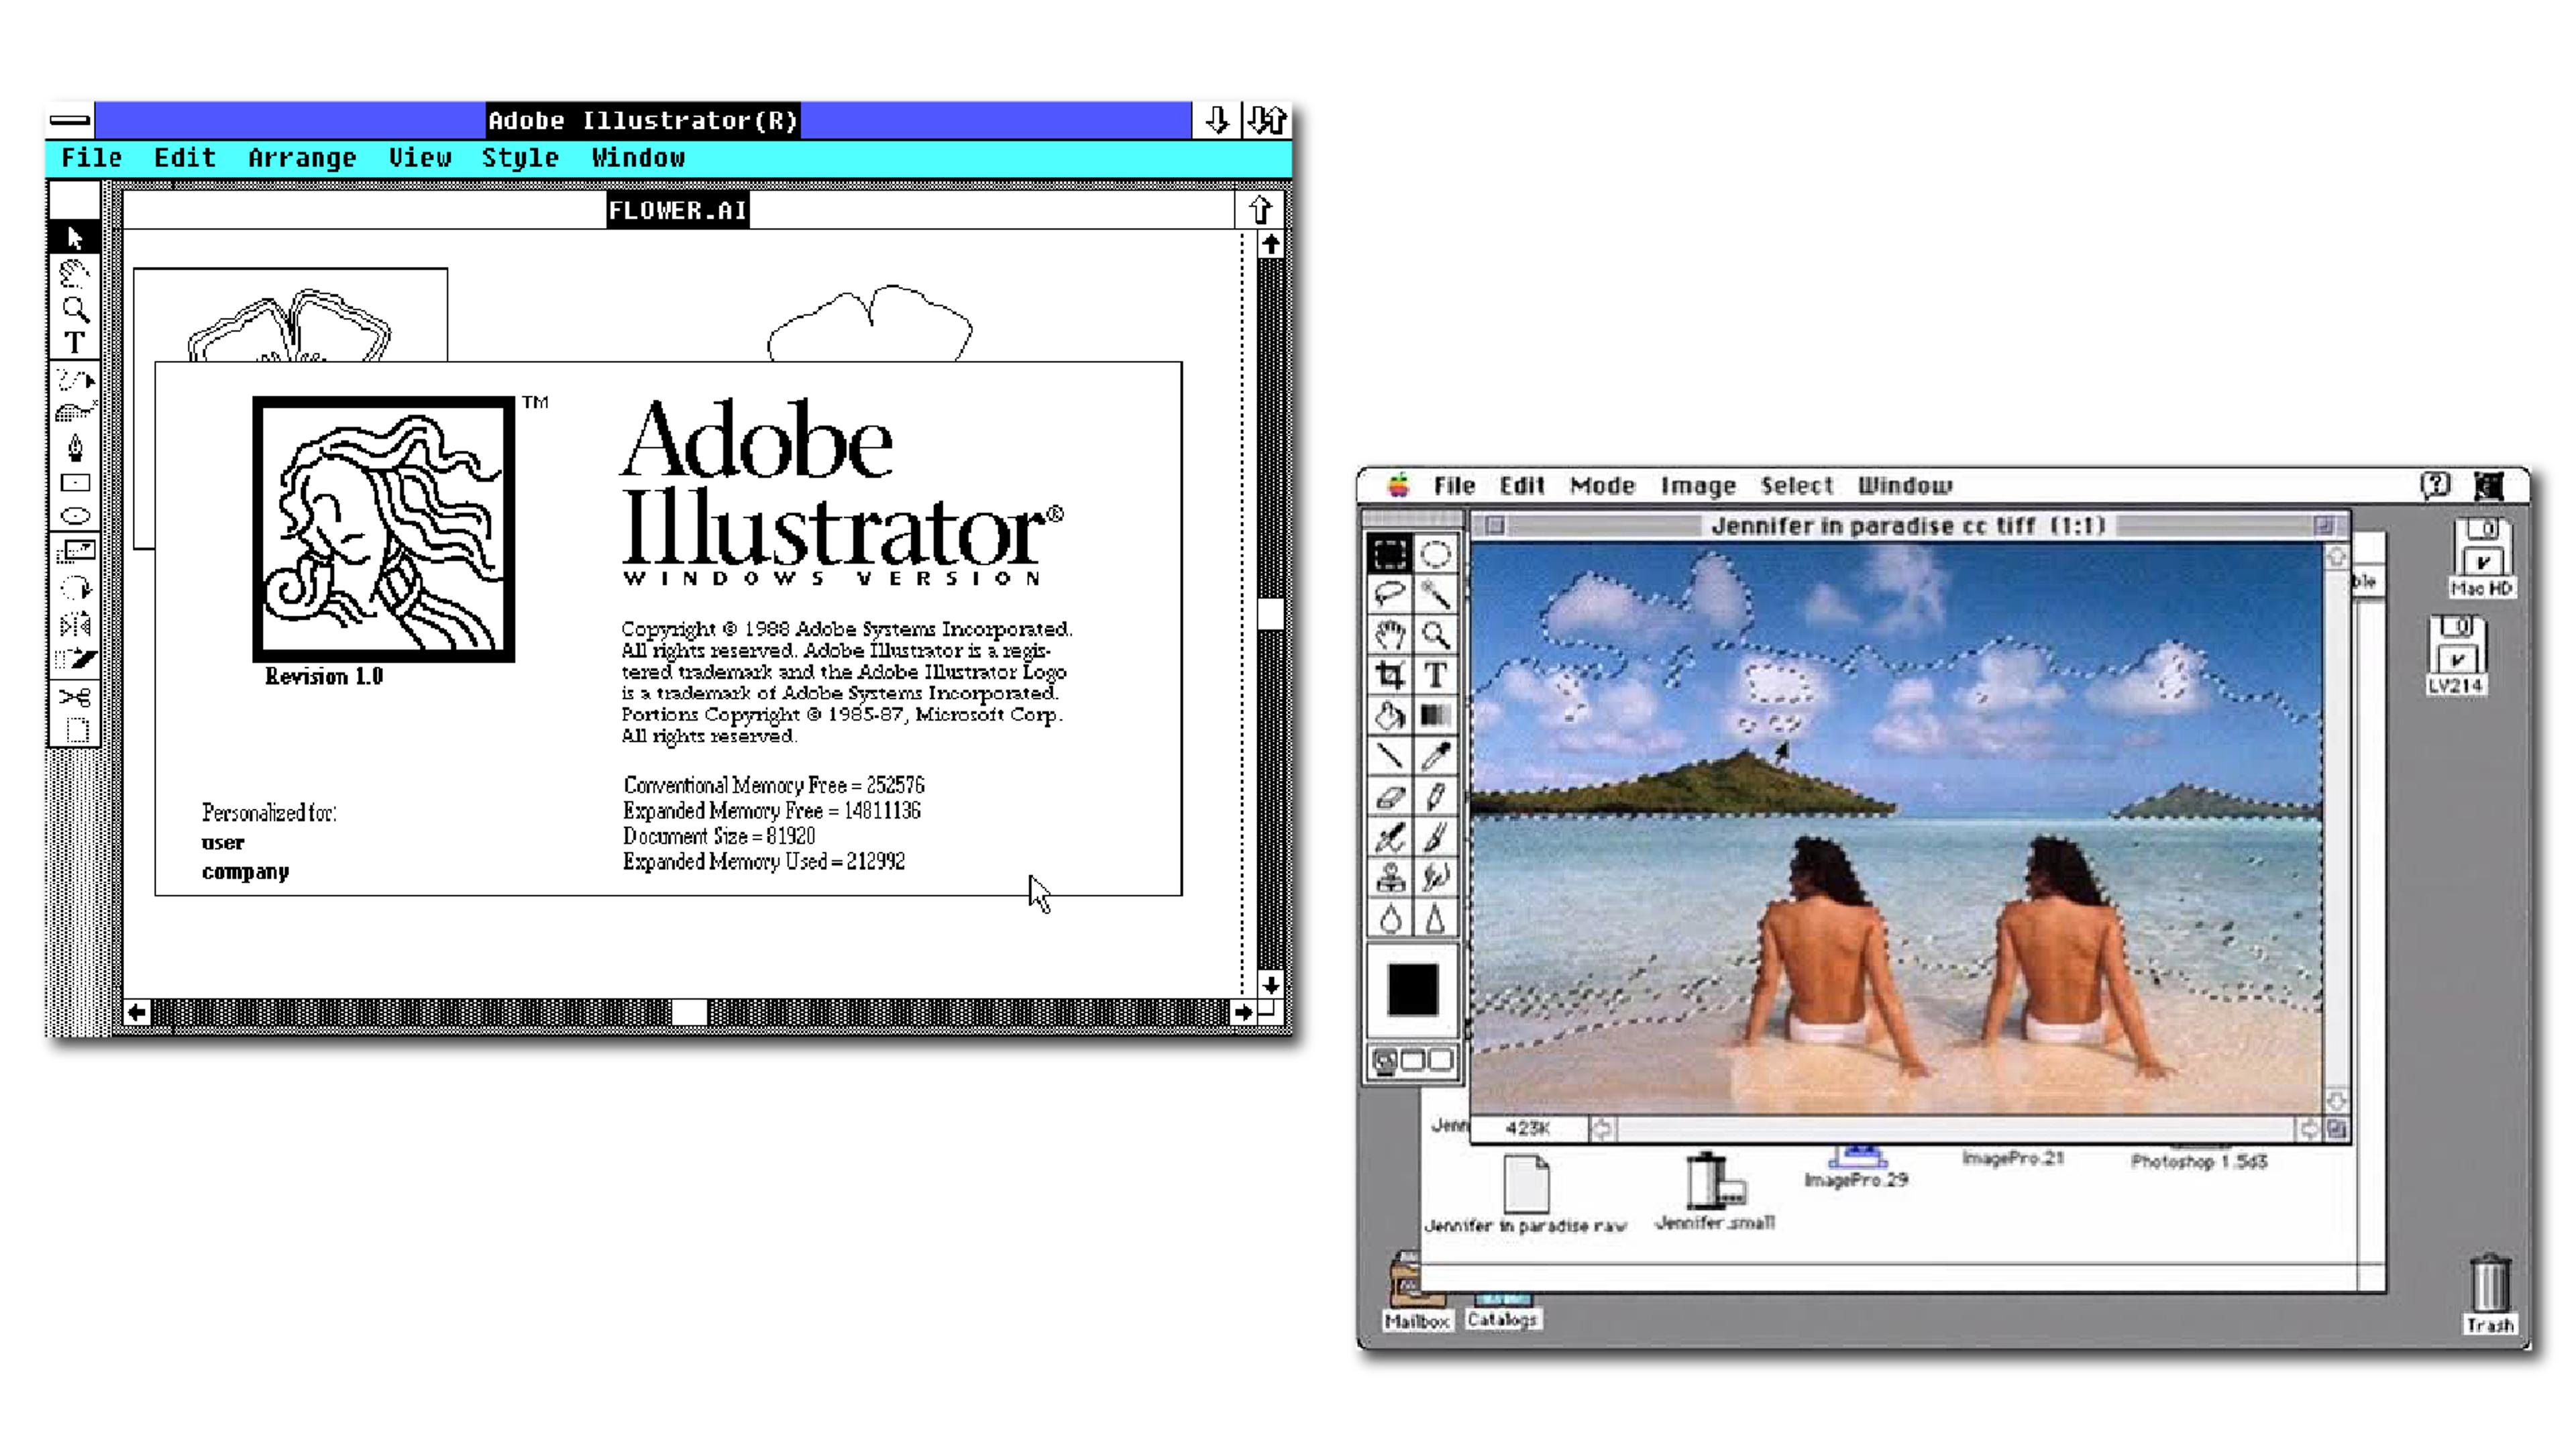Select the Eraser tool in Photoshop
Image resolution: width=2576 pixels, height=1450 pixels.
point(1390,797)
